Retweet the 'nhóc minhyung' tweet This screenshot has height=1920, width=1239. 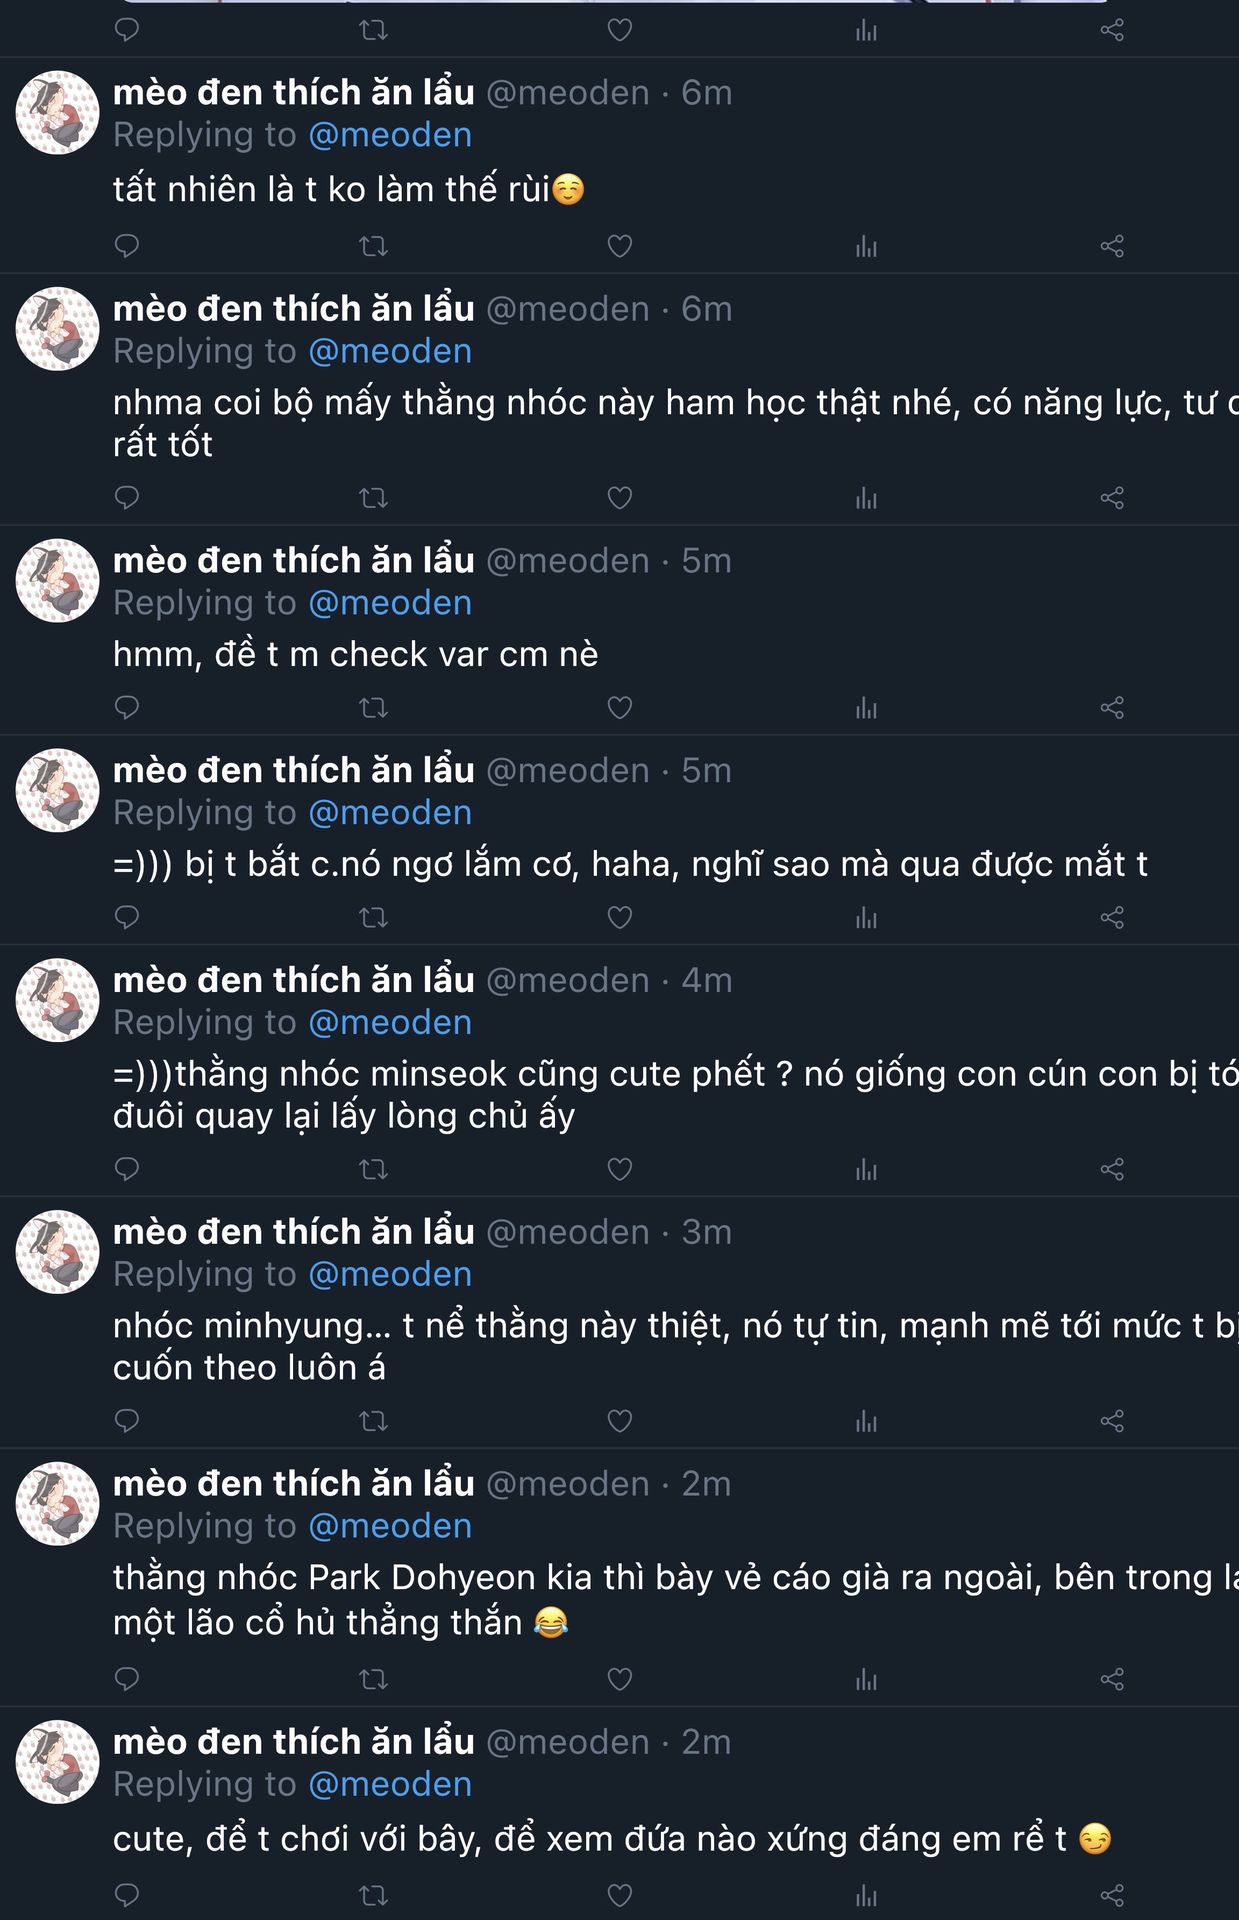click(373, 1421)
